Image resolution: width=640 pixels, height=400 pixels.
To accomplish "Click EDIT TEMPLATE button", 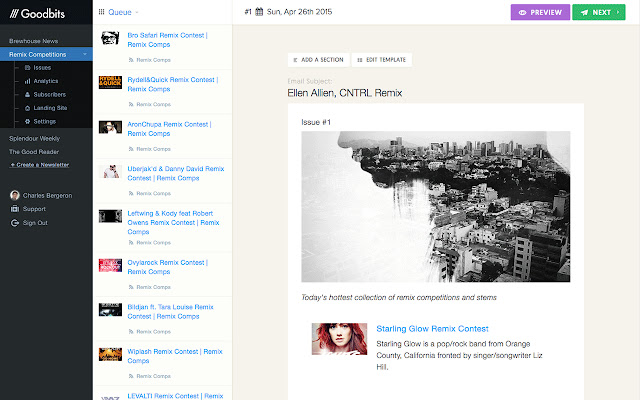I will (382, 60).
